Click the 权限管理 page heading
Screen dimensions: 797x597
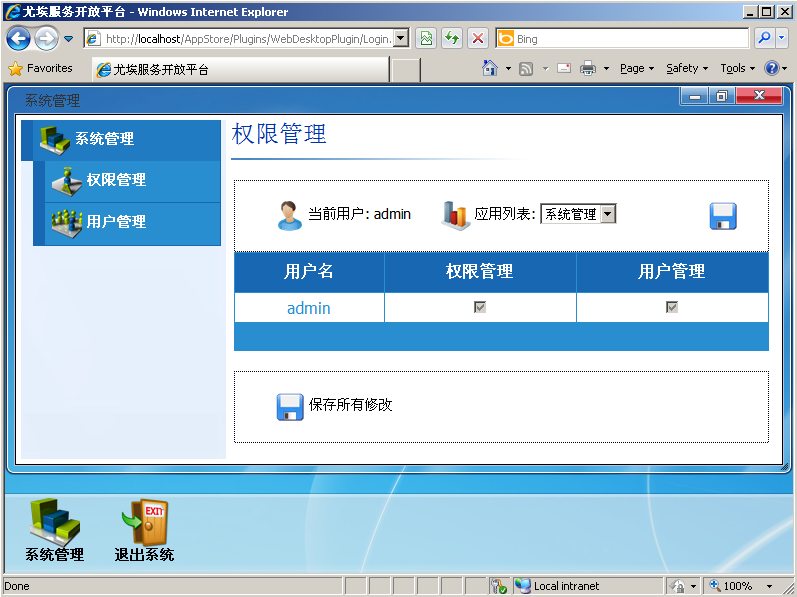[x=279, y=134]
